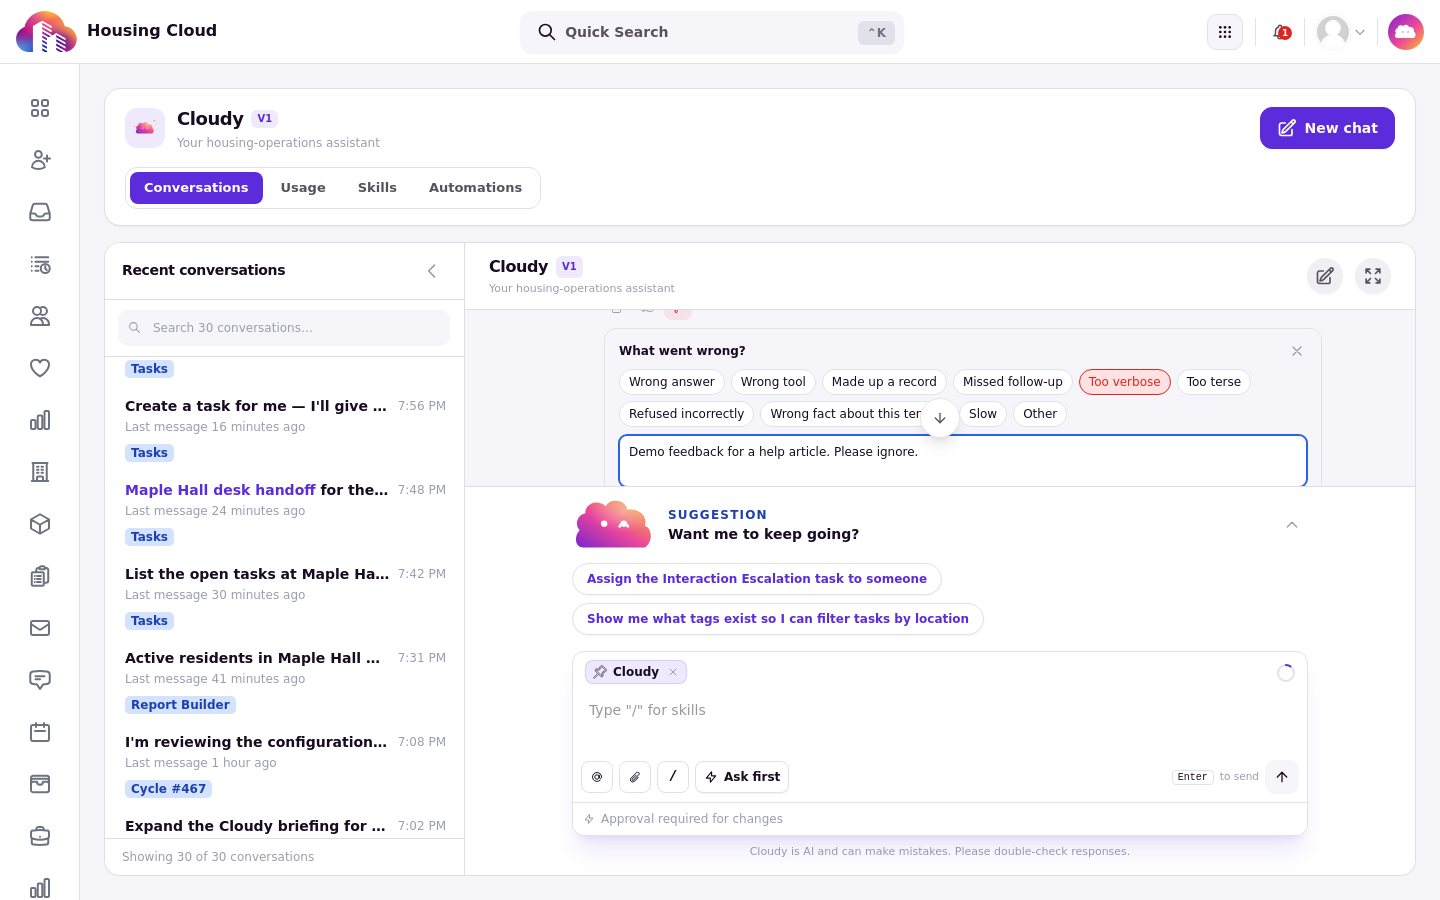Open the briefcase icon in sidebar
This screenshot has width=1440, height=900.
click(40, 836)
